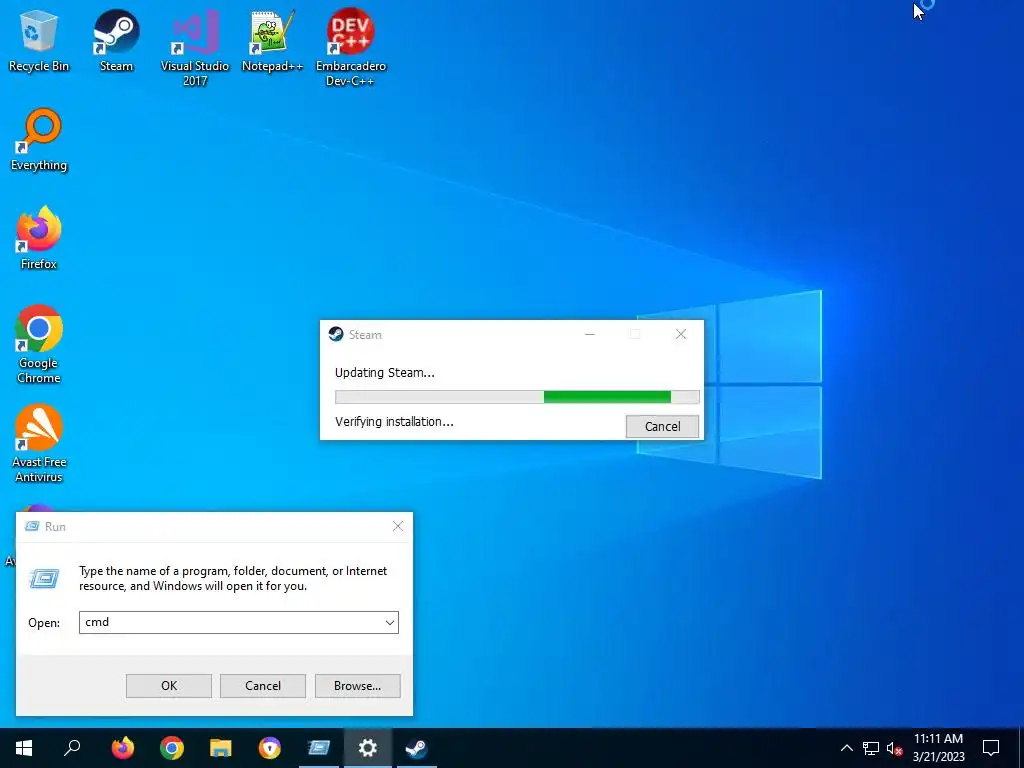This screenshot has width=1024, height=768.
Task: Click the Updating Steam progress bar
Action: 517,397
